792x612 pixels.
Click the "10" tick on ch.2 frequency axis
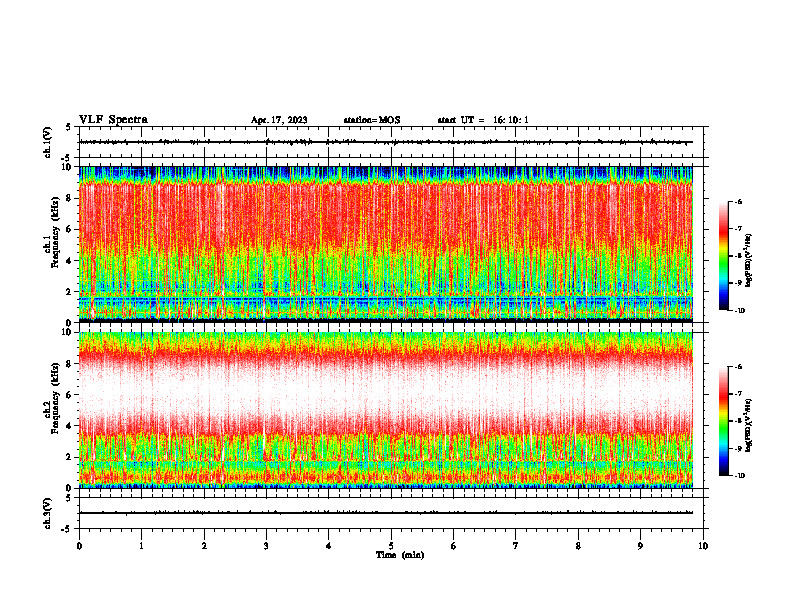tap(69, 332)
